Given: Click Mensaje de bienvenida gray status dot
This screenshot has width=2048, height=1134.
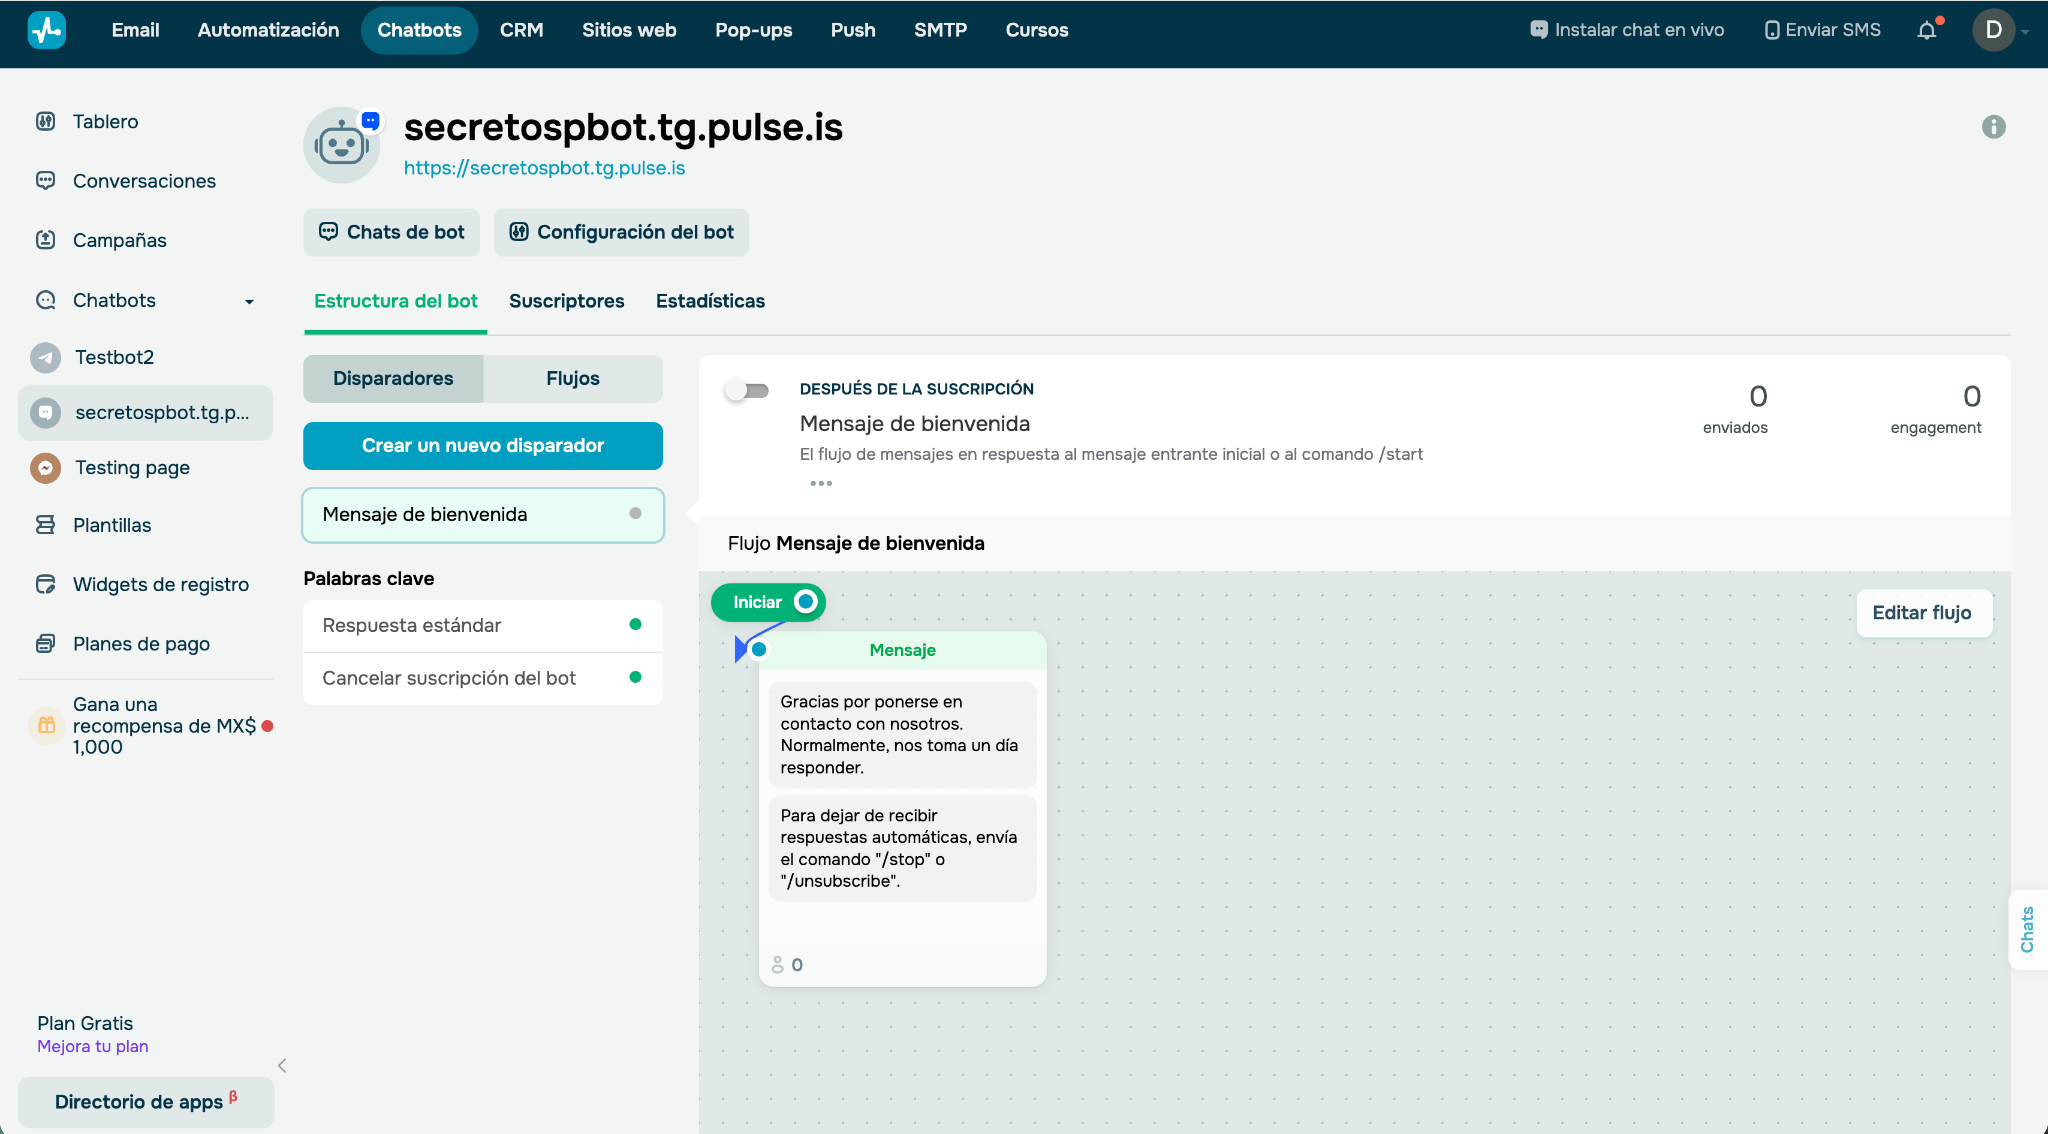Looking at the screenshot, I should tap(635, 513).
